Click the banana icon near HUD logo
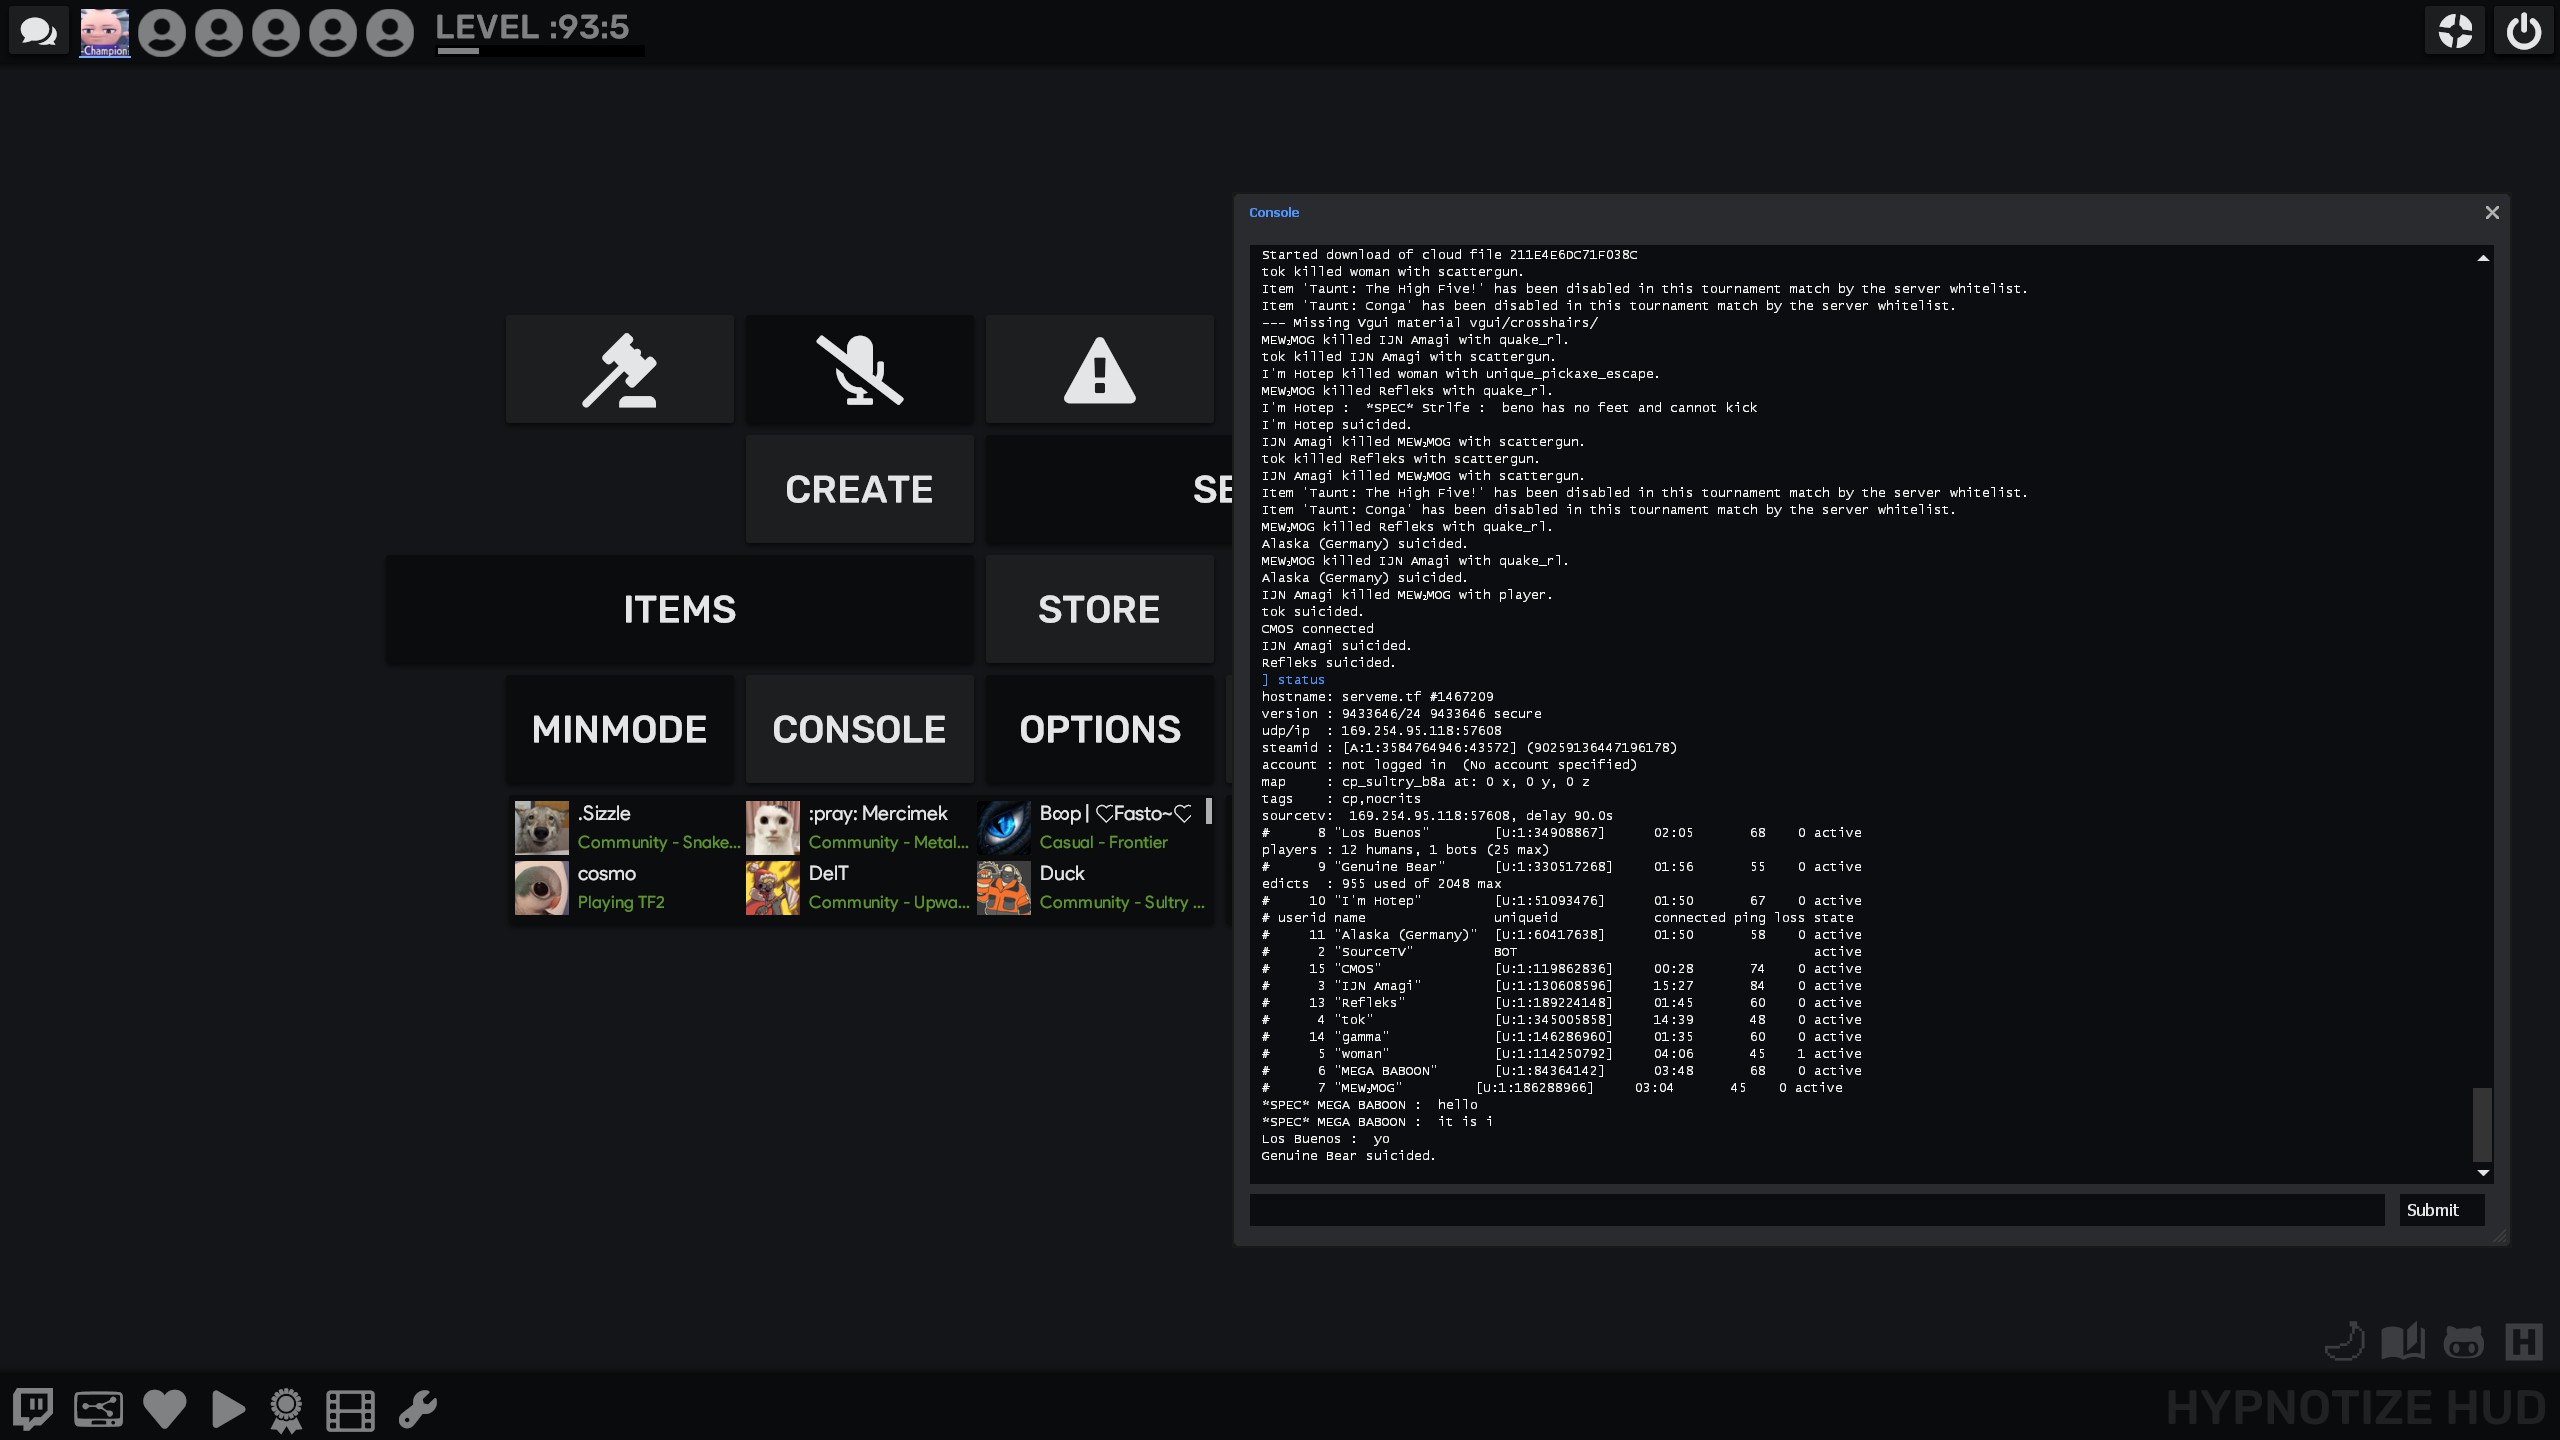 click(2345, 1342)
